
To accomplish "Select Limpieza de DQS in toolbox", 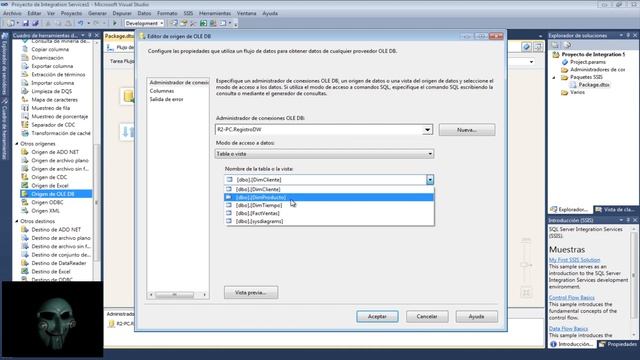I will (x=51, y=91).
